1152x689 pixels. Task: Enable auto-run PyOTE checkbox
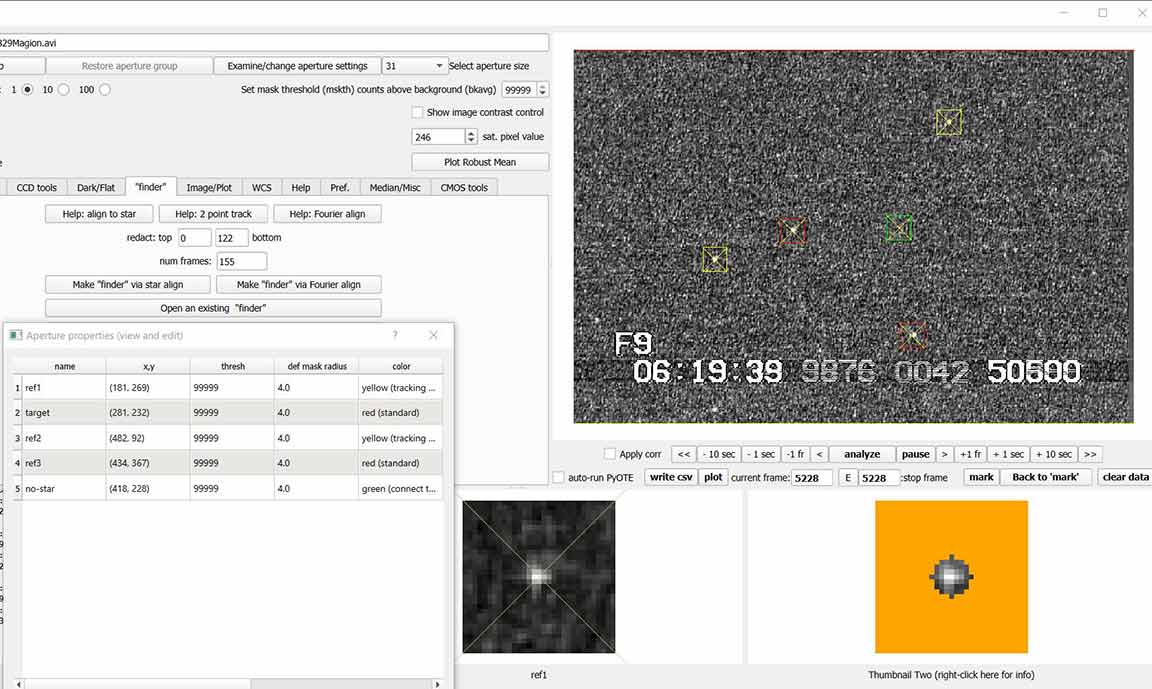click(558, 477)
